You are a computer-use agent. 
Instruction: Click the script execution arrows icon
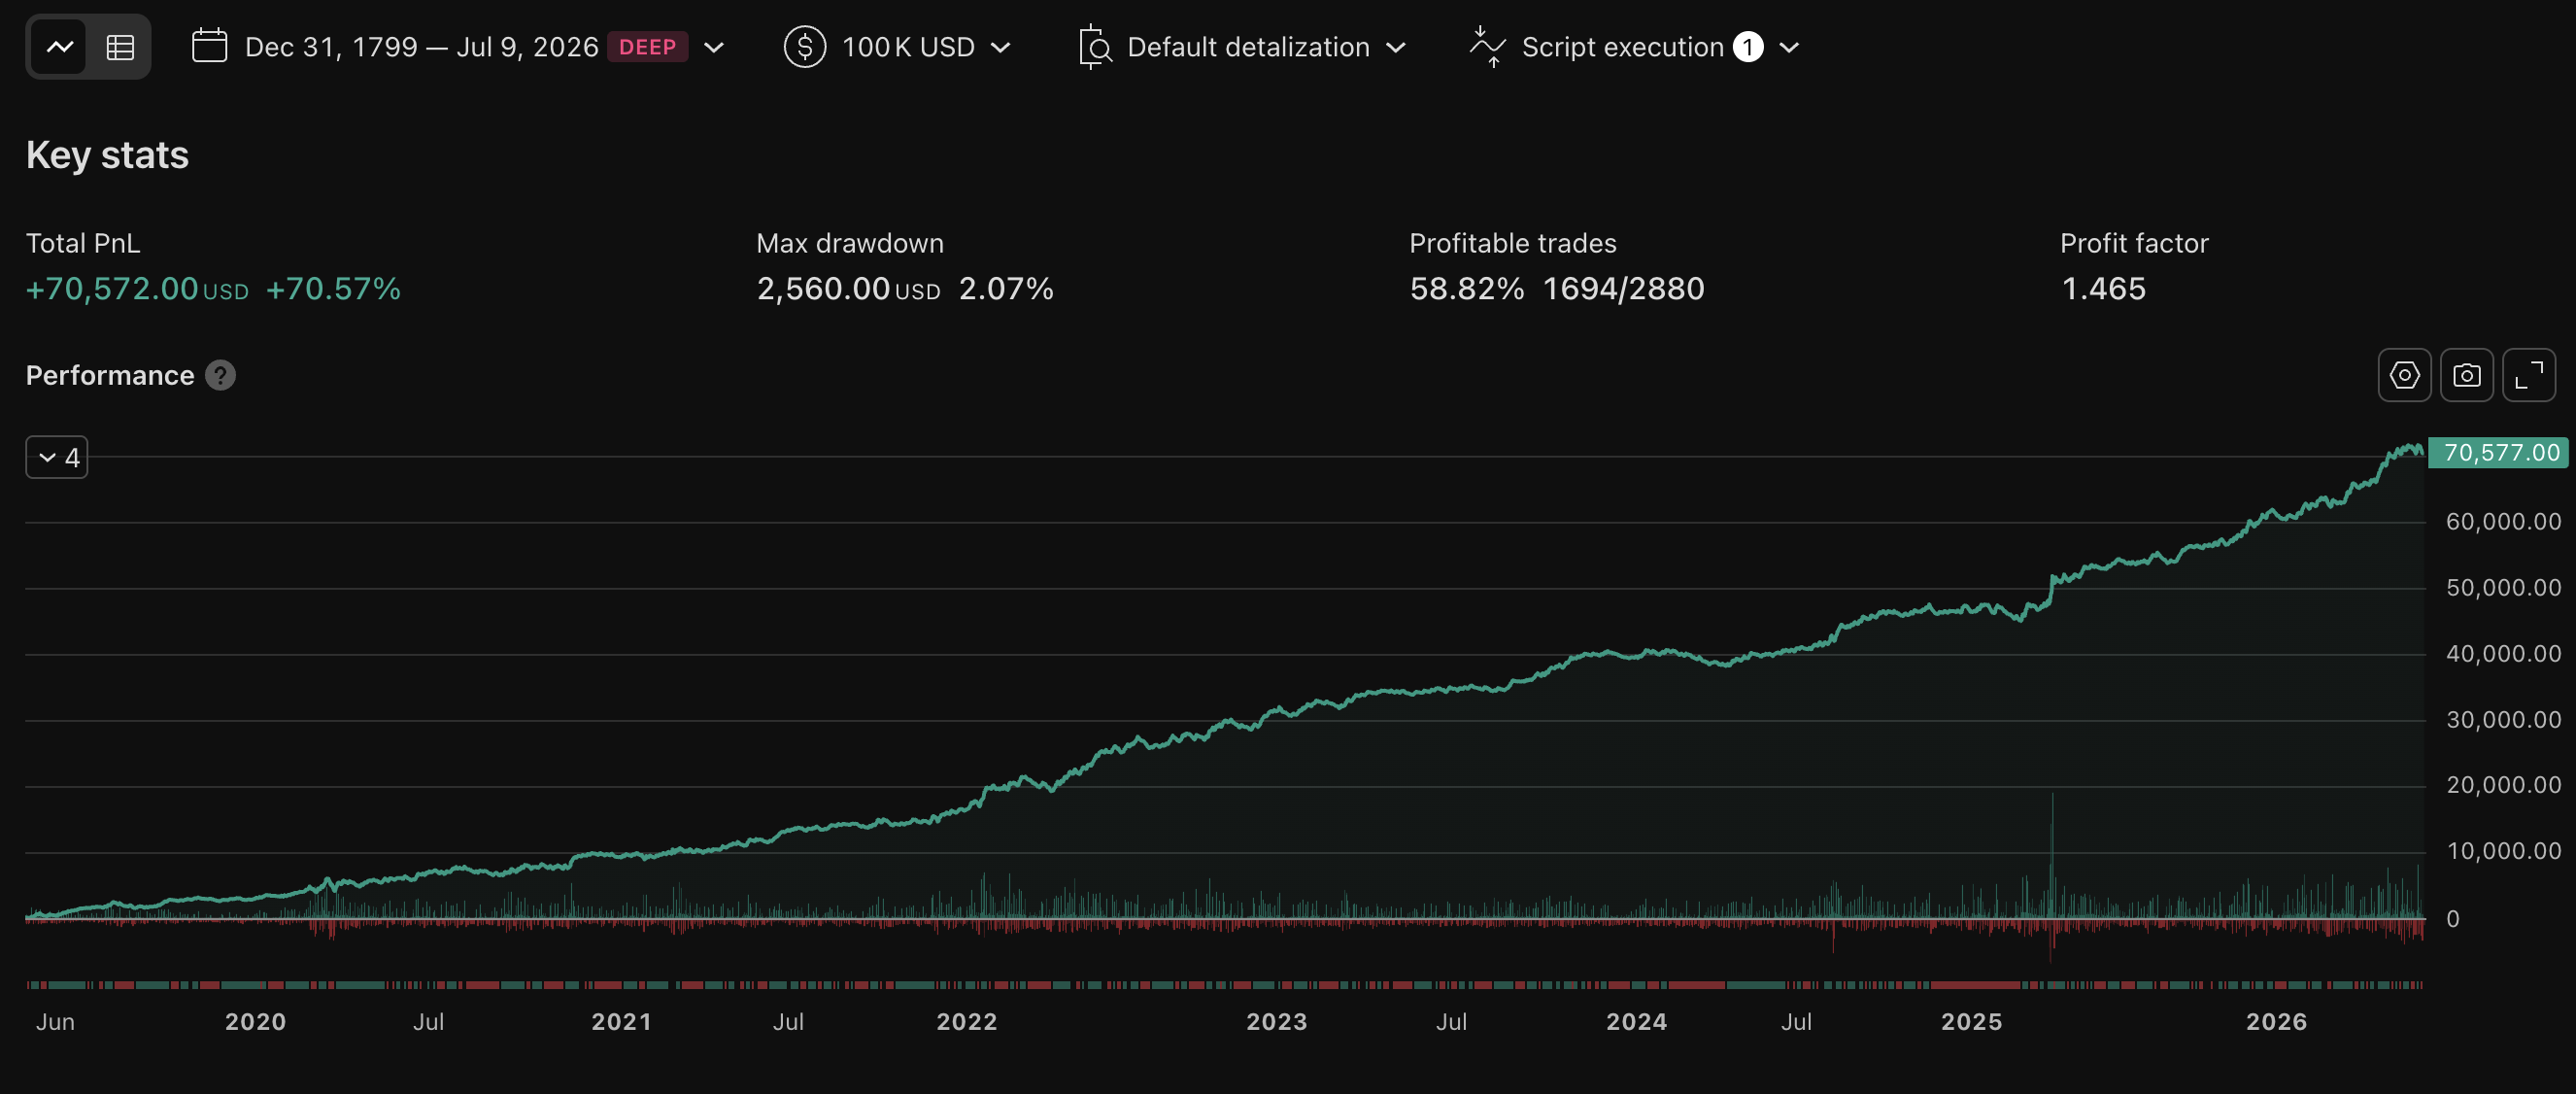point(1487,47)
